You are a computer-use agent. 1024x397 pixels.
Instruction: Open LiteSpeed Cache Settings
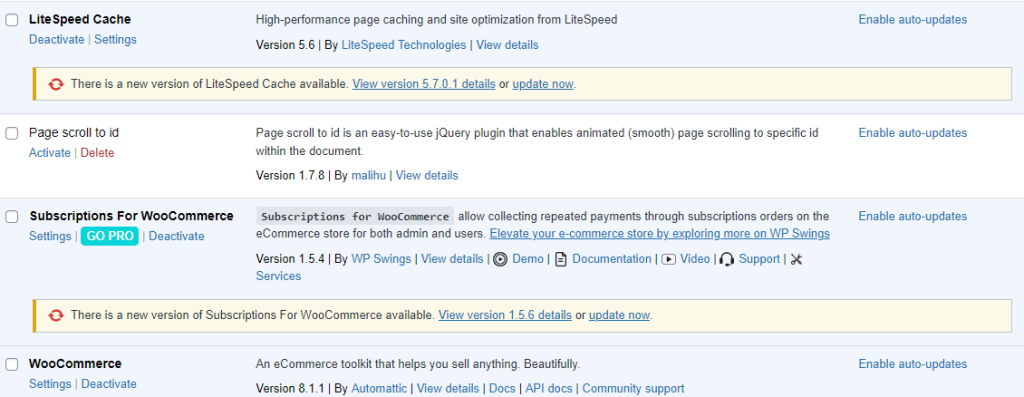(x=116, y=39)
